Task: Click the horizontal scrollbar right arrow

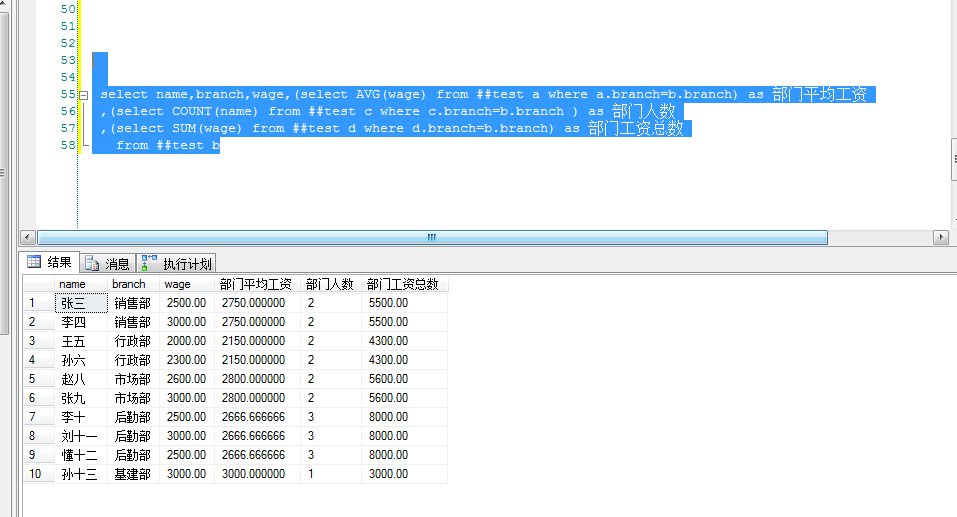Action: coord(941,237)
